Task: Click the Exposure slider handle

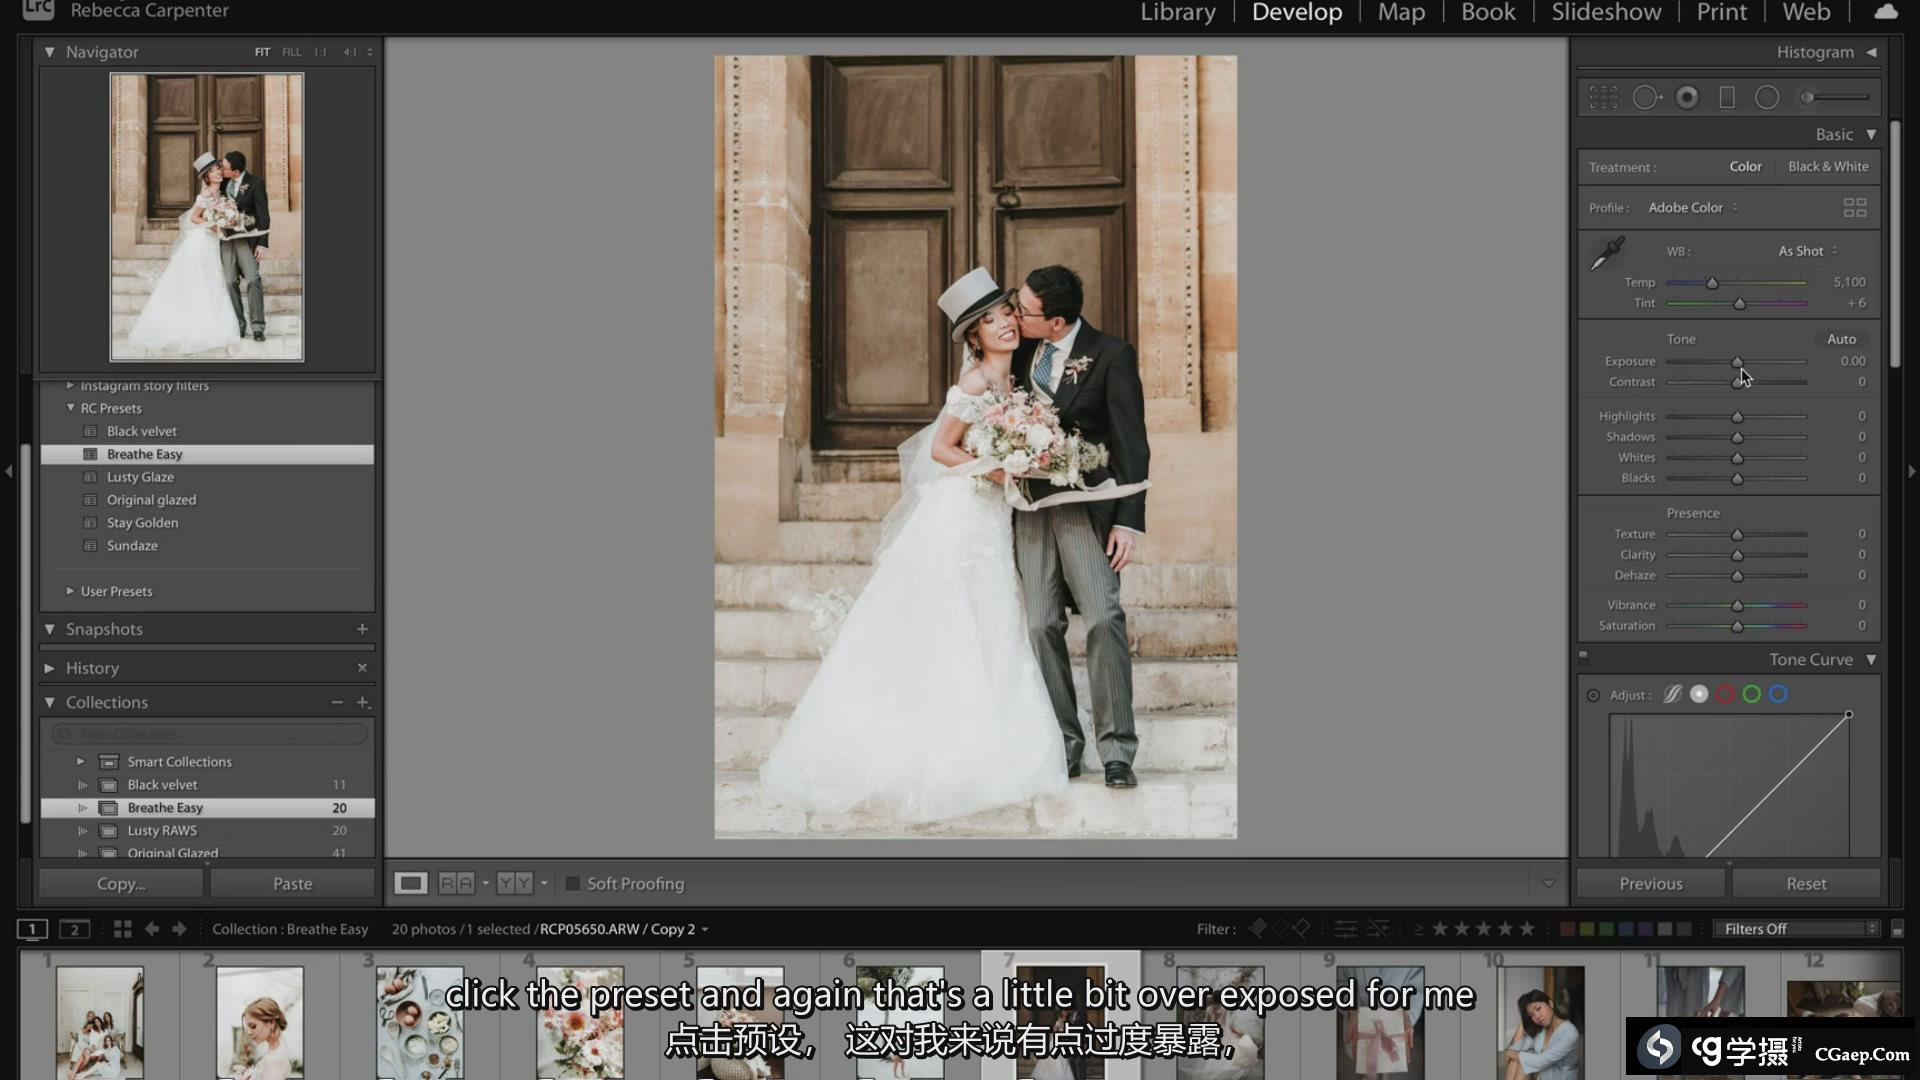Action: point(1737,362)
